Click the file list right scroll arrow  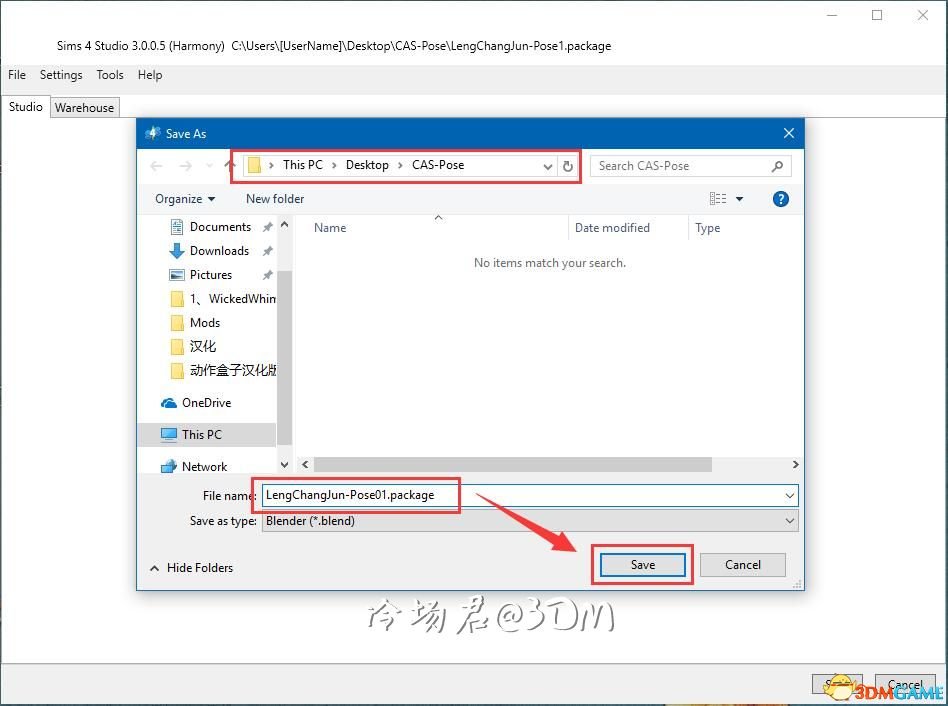pos(795,464)
